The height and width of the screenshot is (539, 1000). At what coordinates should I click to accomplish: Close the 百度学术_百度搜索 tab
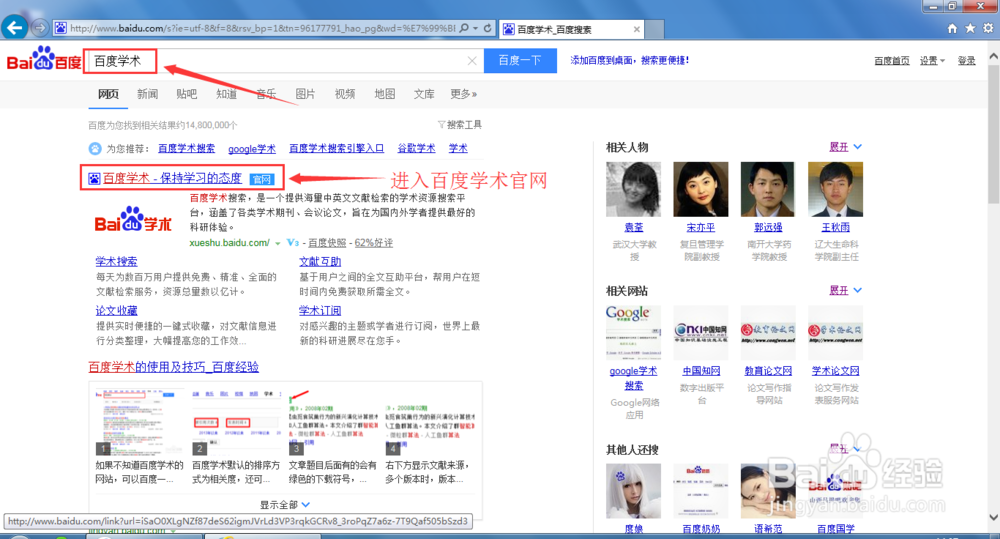636,29
